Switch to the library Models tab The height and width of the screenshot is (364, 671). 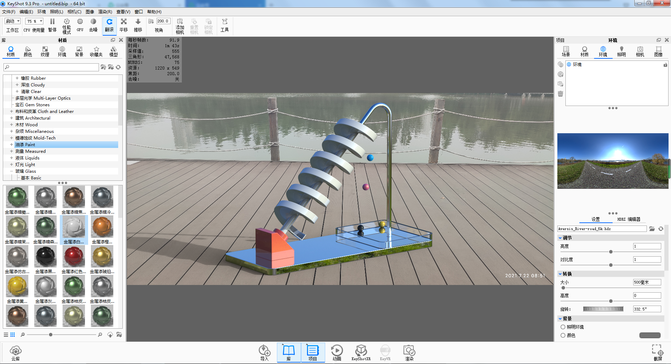pyautogui.click(x=113, y=51)
